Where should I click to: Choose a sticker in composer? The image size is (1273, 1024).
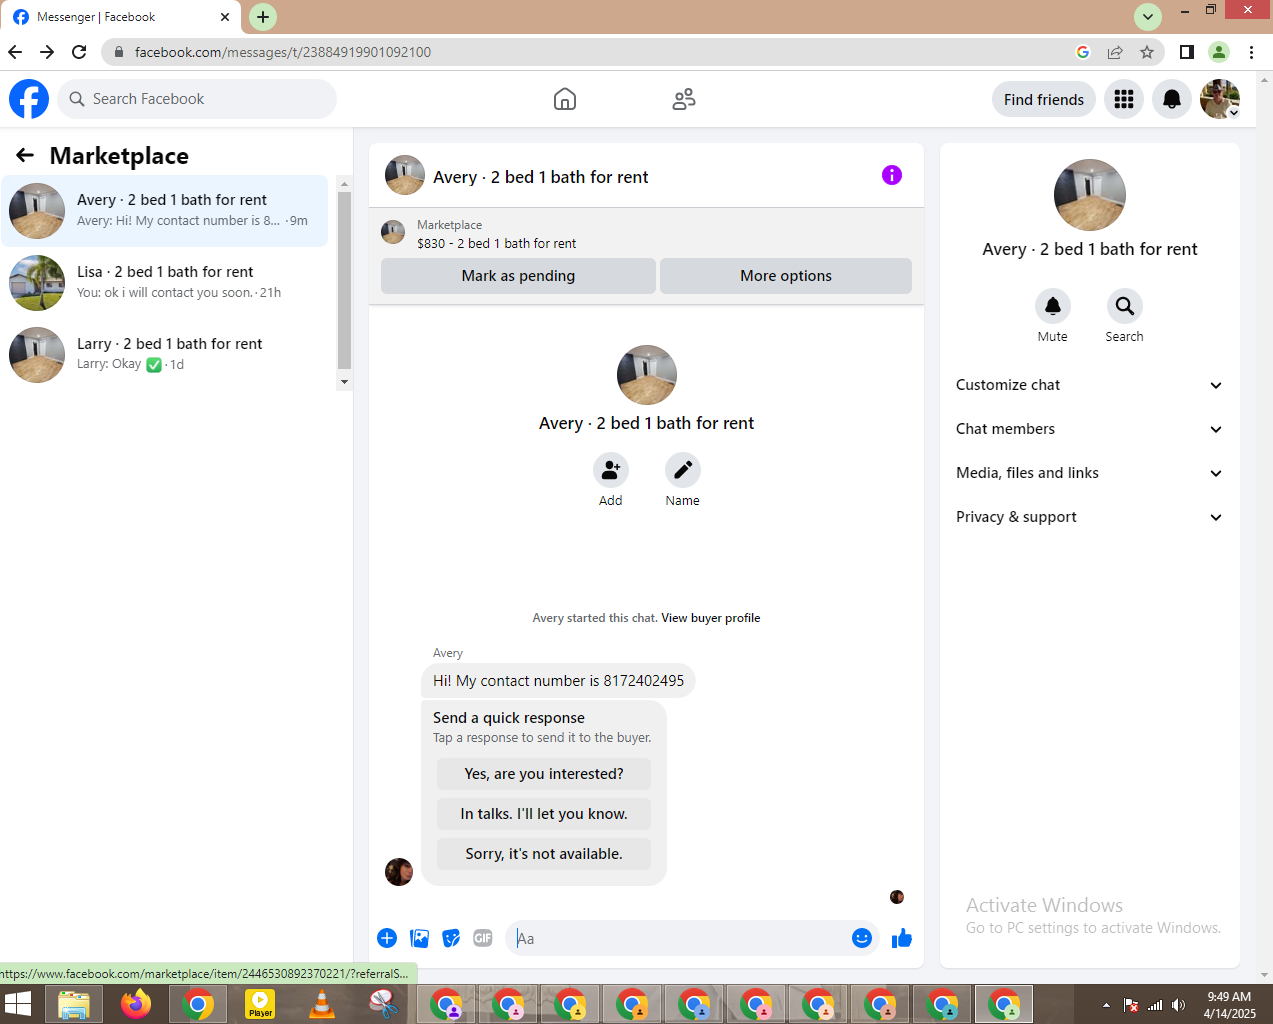pyautogui.click(x=452, y=938)
